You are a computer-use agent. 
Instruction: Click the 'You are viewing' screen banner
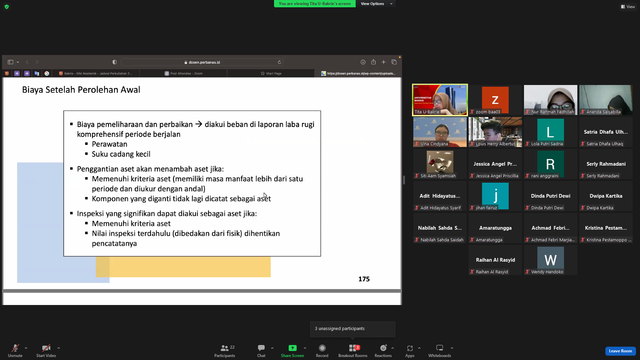tap(315, 4)
